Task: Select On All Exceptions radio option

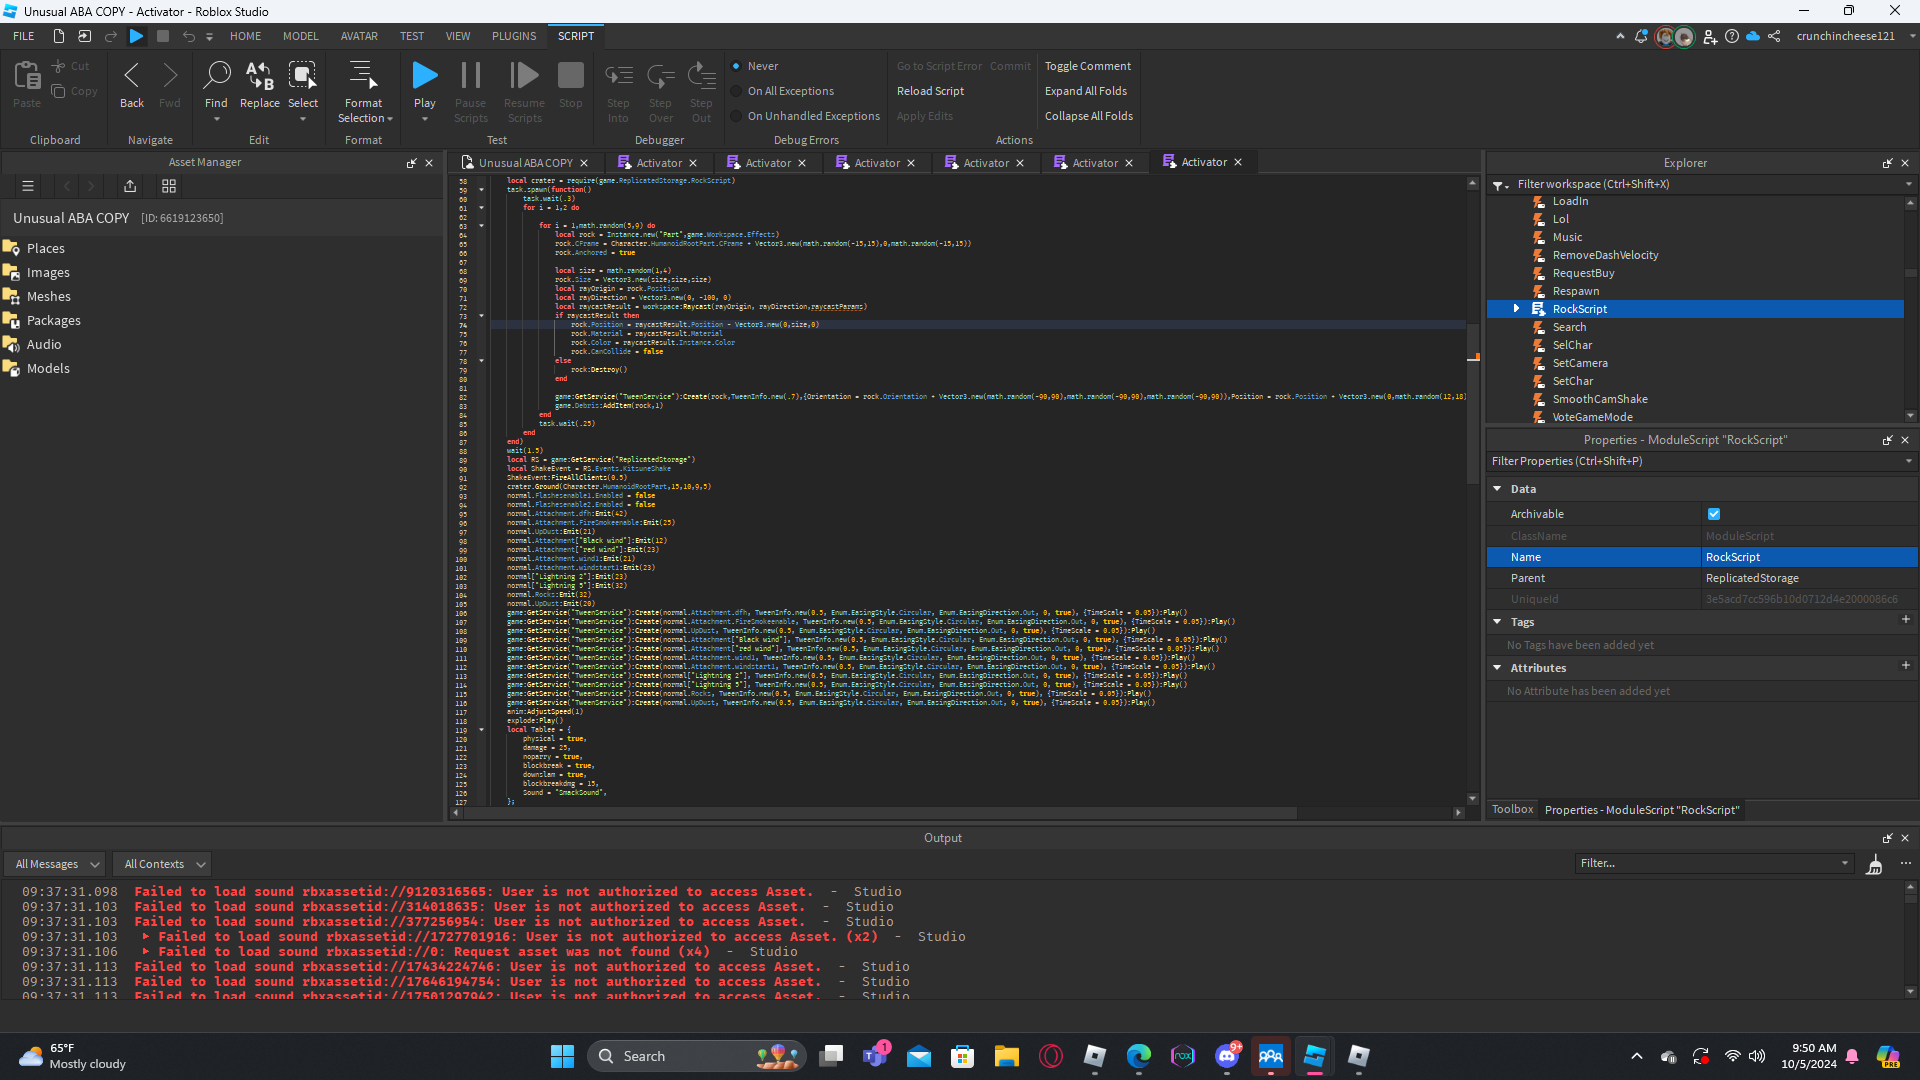Action: 738,91
